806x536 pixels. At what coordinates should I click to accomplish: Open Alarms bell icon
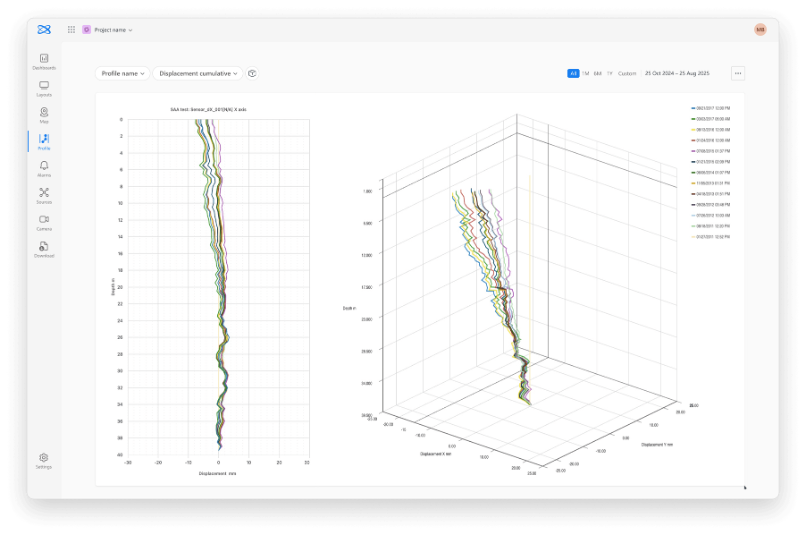[x=44, y=167]
